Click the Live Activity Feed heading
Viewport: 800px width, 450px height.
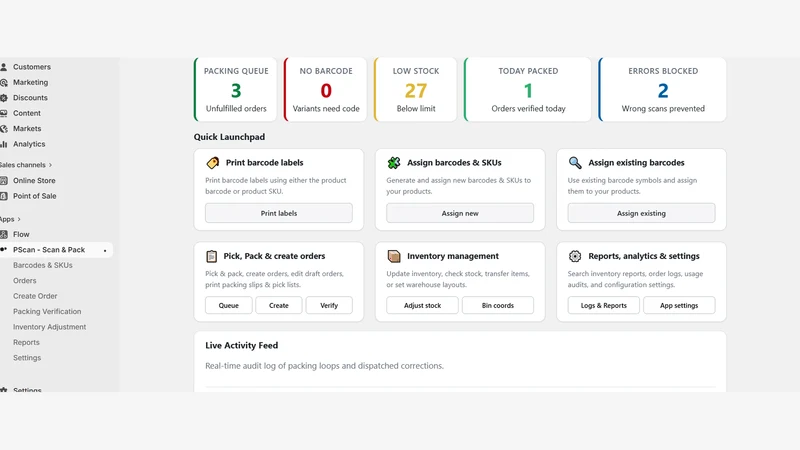click(241, 345)
